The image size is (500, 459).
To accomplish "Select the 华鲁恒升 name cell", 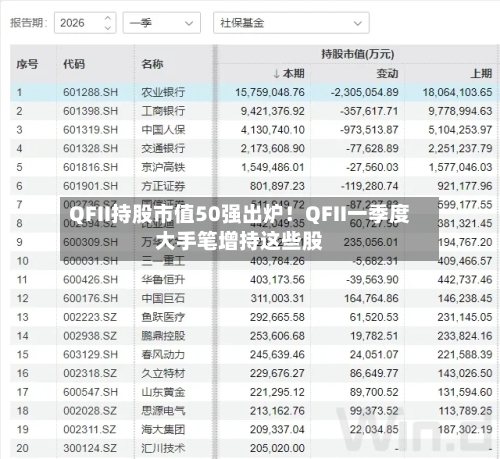I will coord(163,280).
